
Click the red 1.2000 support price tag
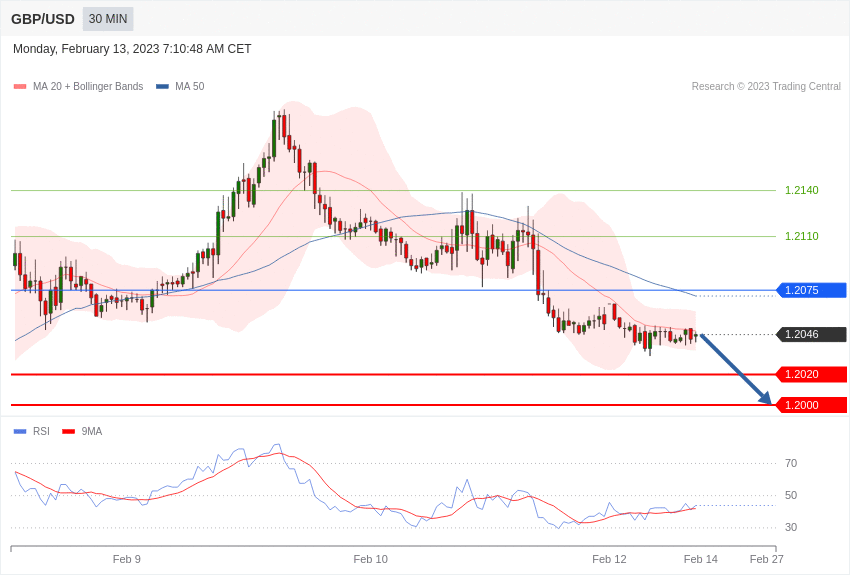pyautogui.click(x=812, y=405)
